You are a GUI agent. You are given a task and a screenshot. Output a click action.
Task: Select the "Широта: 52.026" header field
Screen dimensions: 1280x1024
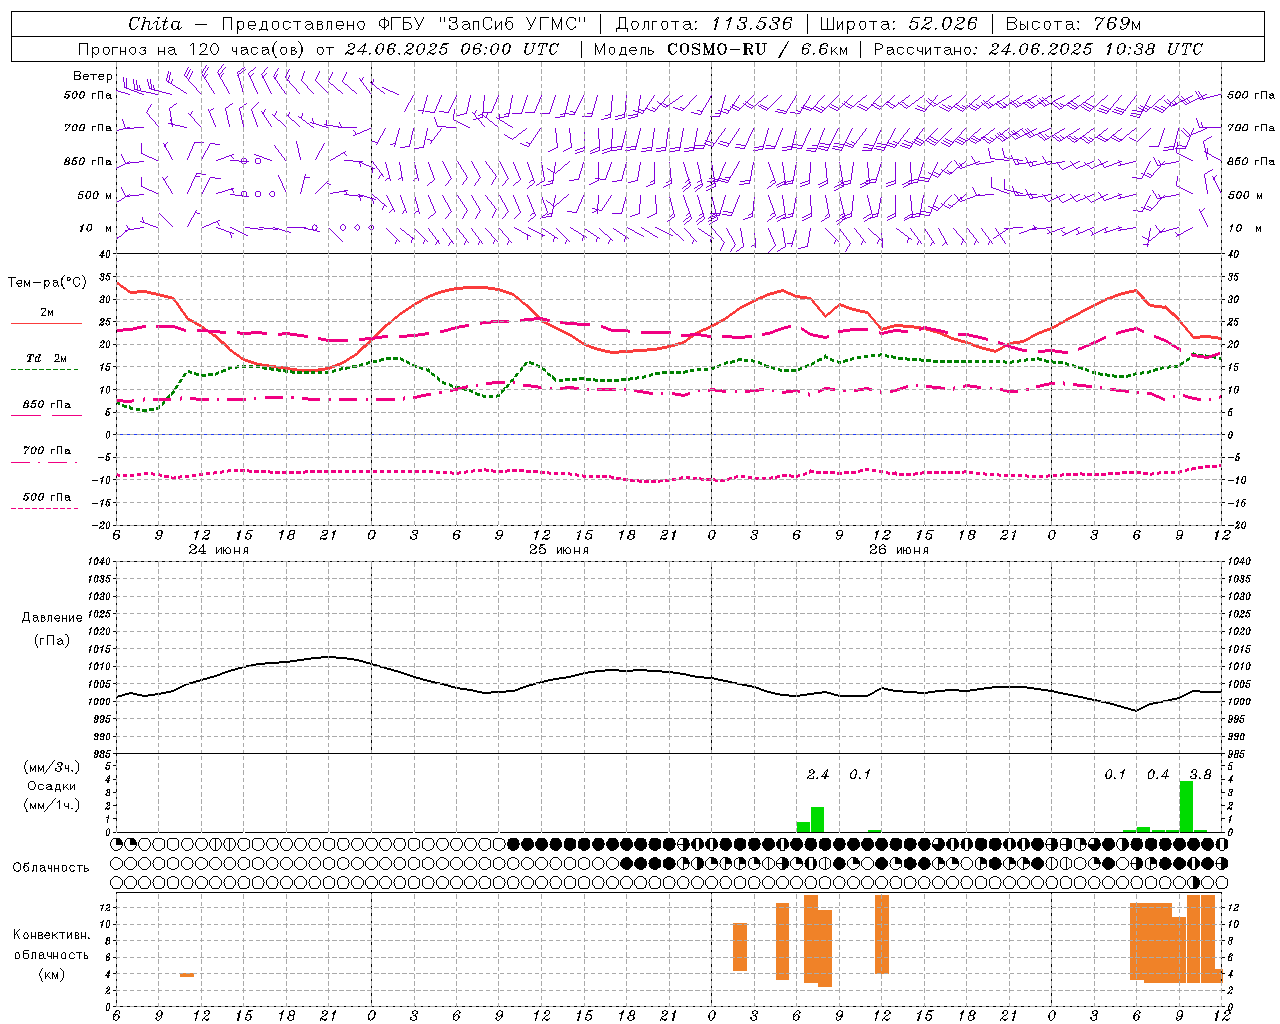898,24
